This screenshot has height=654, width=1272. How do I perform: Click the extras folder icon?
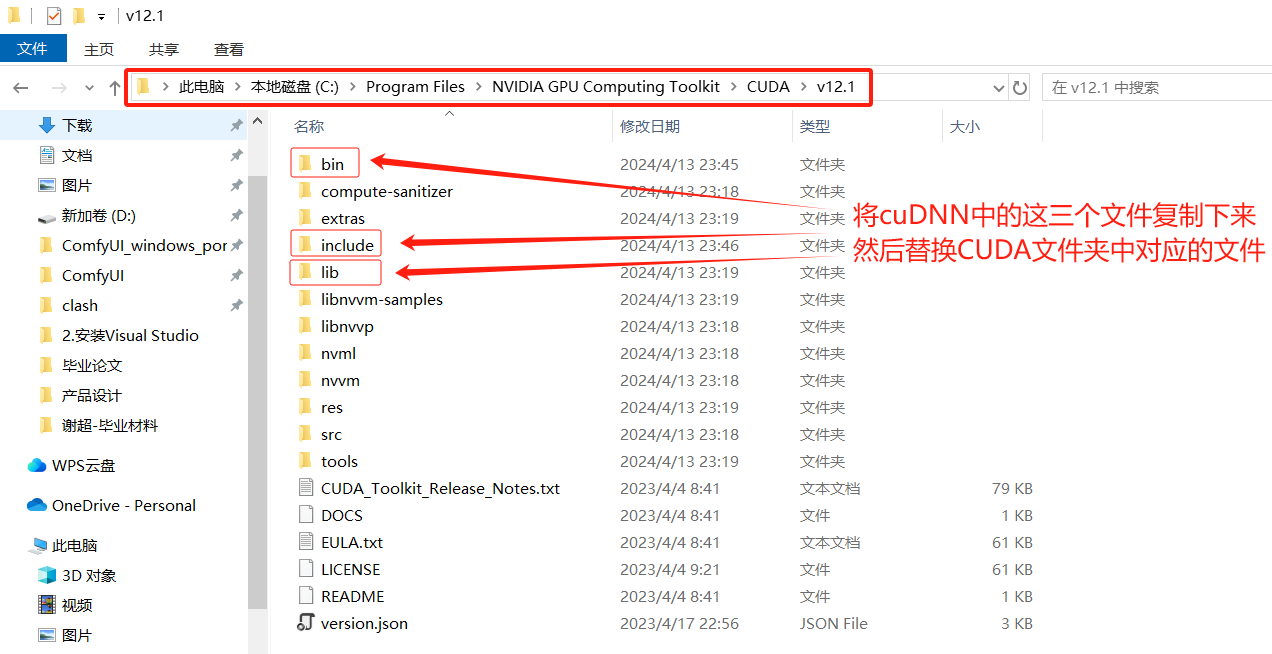pos(305,218)
